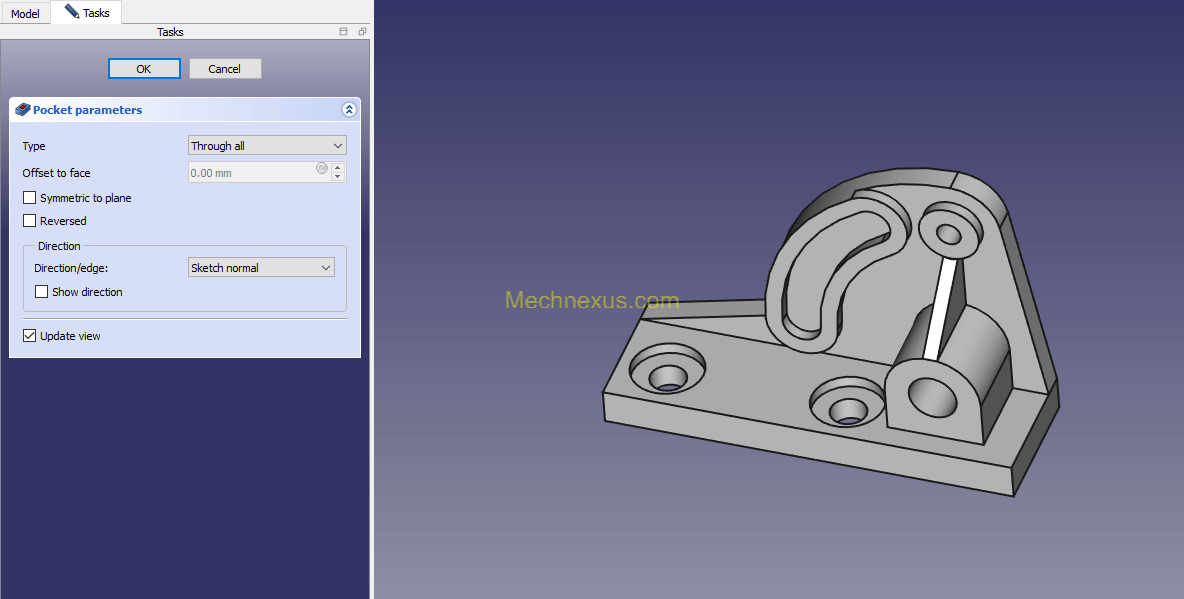Enable Symmetric to plane checkbox

[30, 198]
